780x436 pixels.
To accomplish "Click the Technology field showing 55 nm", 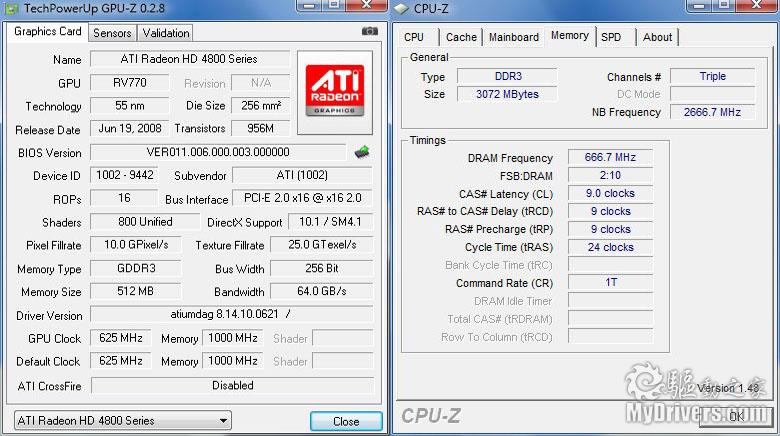I will 129,106.
